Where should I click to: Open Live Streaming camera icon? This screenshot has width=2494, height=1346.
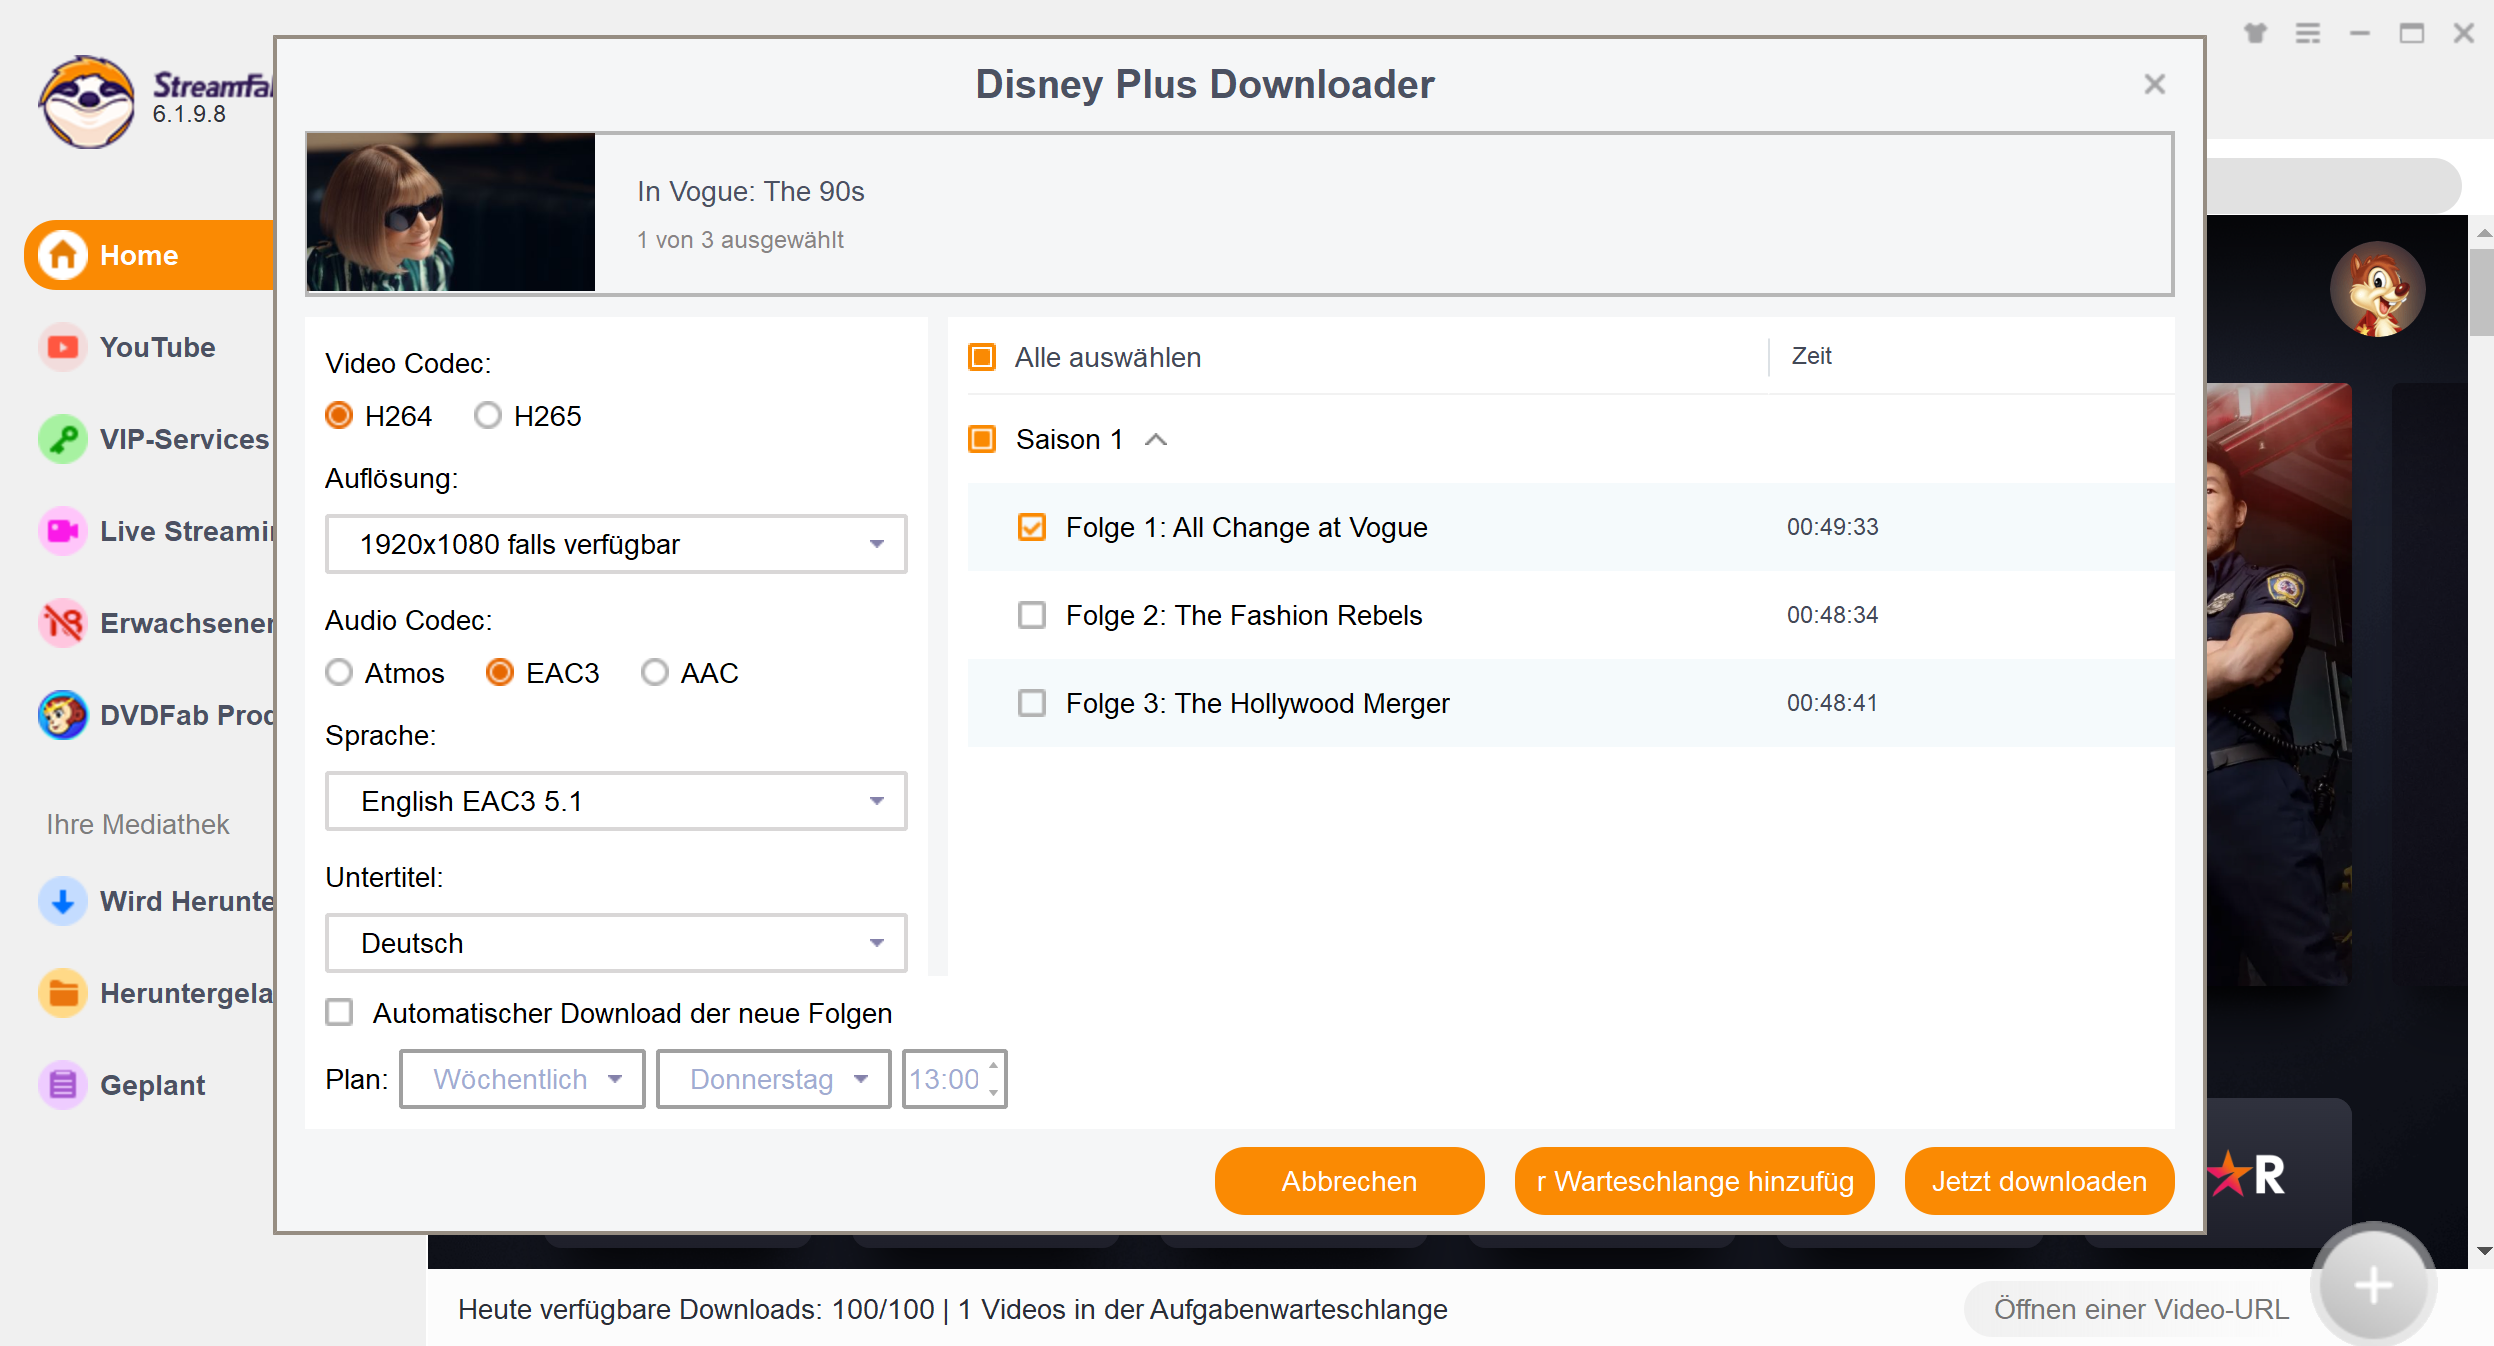pyautogui.click(x=63, y=531)
